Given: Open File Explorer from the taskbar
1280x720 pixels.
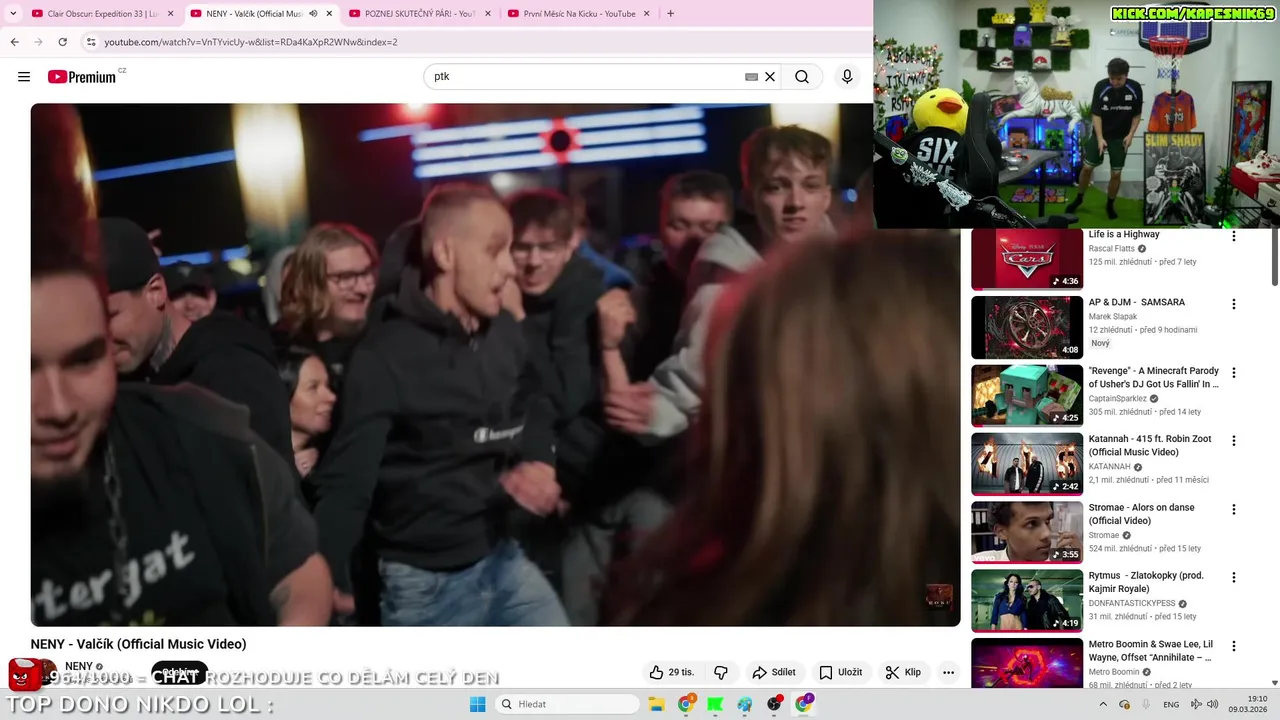Looking at the screenshot, I should [656, 704].
